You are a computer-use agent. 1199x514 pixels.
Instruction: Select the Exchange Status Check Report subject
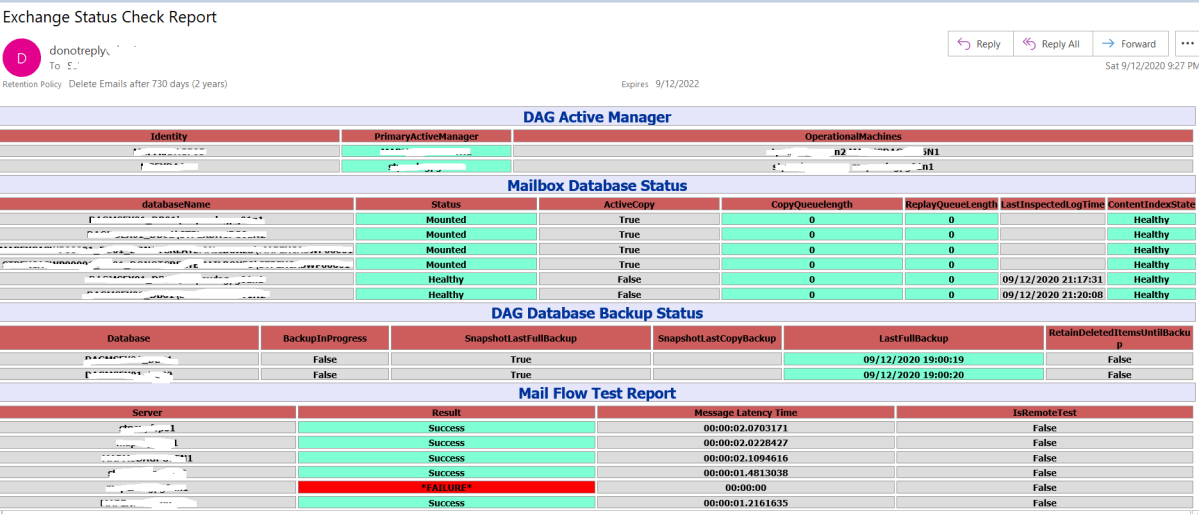click(111, 17)
